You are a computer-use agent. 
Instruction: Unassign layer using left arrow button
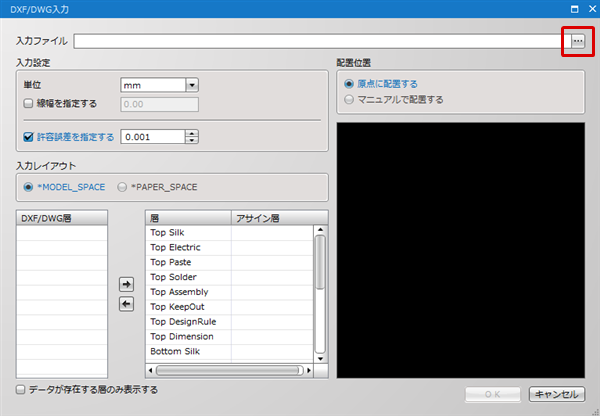pyautogui.click(x=126, y=304)
